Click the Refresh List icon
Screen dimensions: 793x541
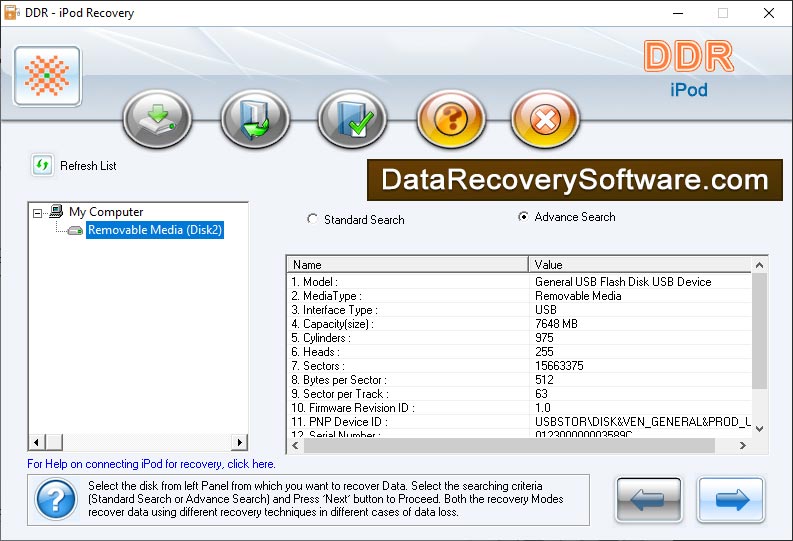42,165
